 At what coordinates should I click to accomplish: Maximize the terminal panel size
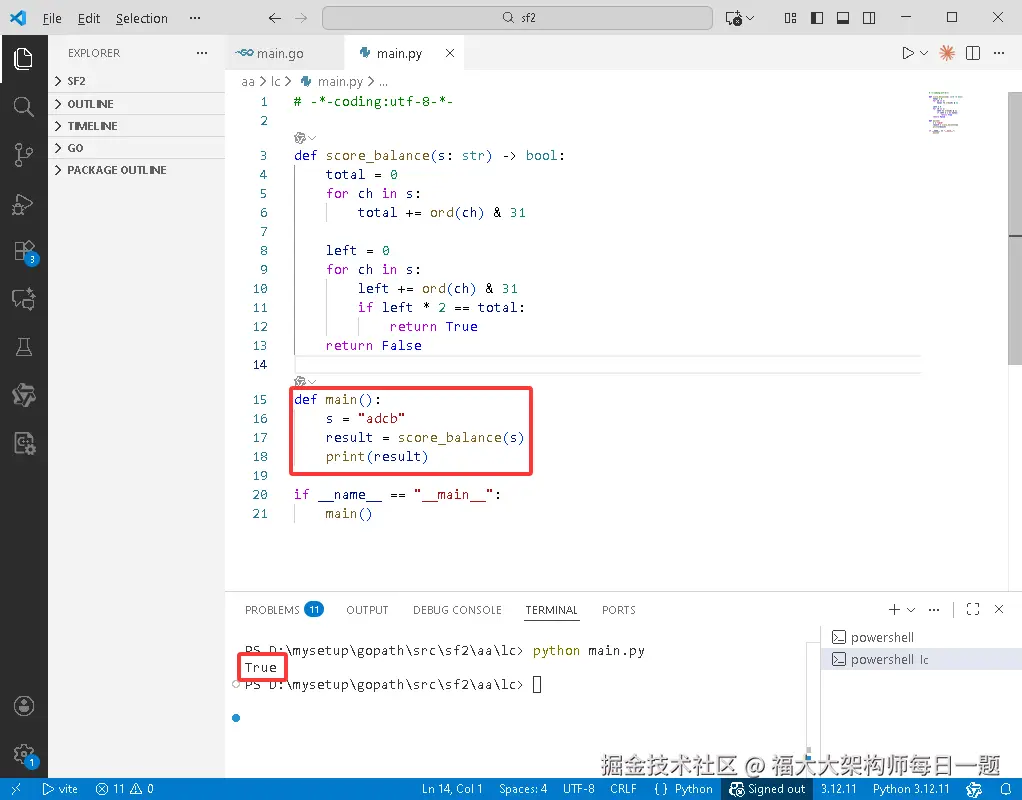pyautogui.click(x=973, y=610)
